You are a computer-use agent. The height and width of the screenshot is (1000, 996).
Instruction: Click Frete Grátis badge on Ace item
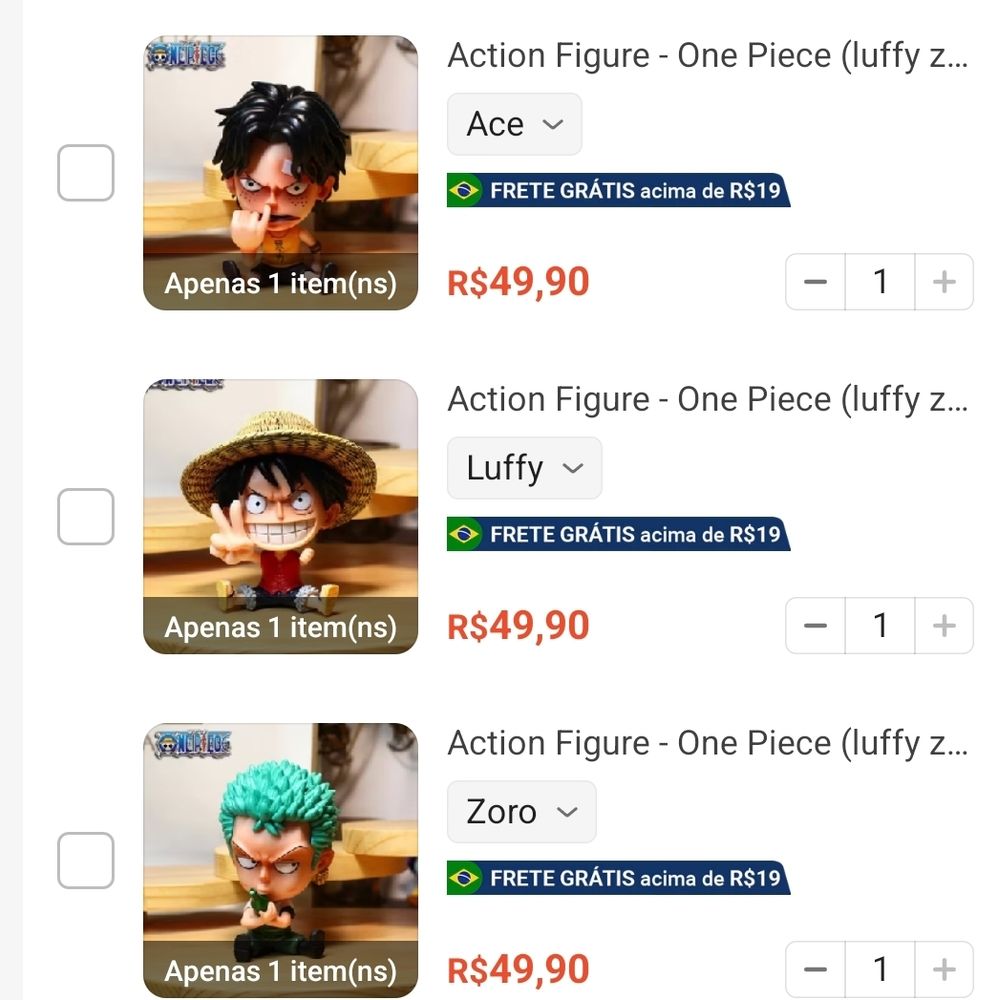618,190
